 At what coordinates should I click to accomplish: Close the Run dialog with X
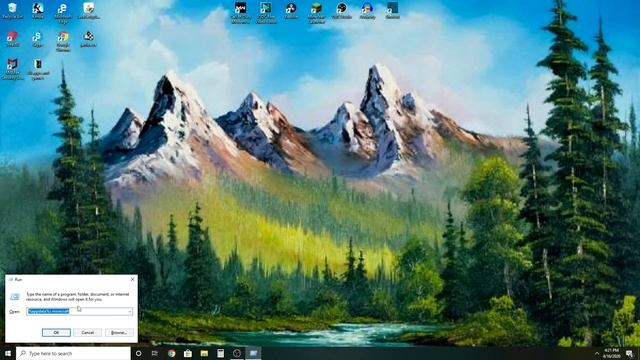pyautogui.click(x=132, y=279)
